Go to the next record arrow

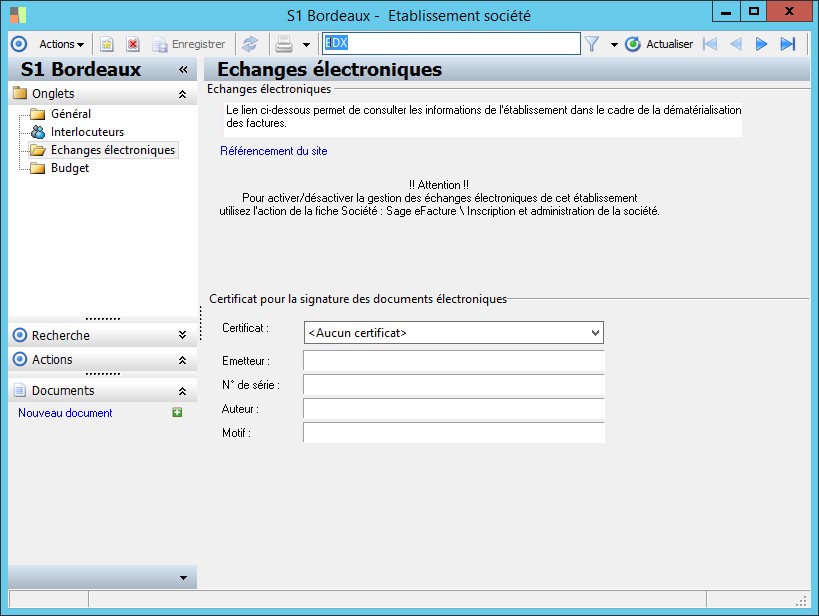pos(761,44)
